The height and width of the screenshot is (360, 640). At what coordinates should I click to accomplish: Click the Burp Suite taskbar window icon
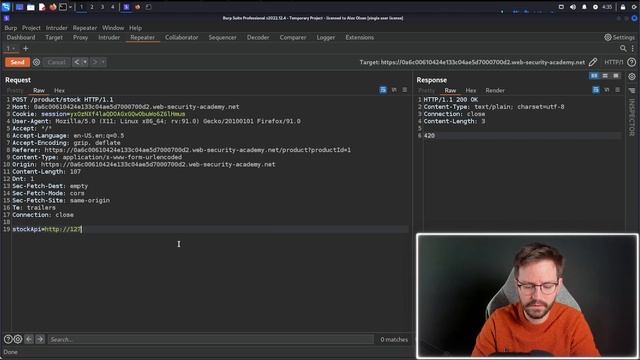[x=126, y=7]
